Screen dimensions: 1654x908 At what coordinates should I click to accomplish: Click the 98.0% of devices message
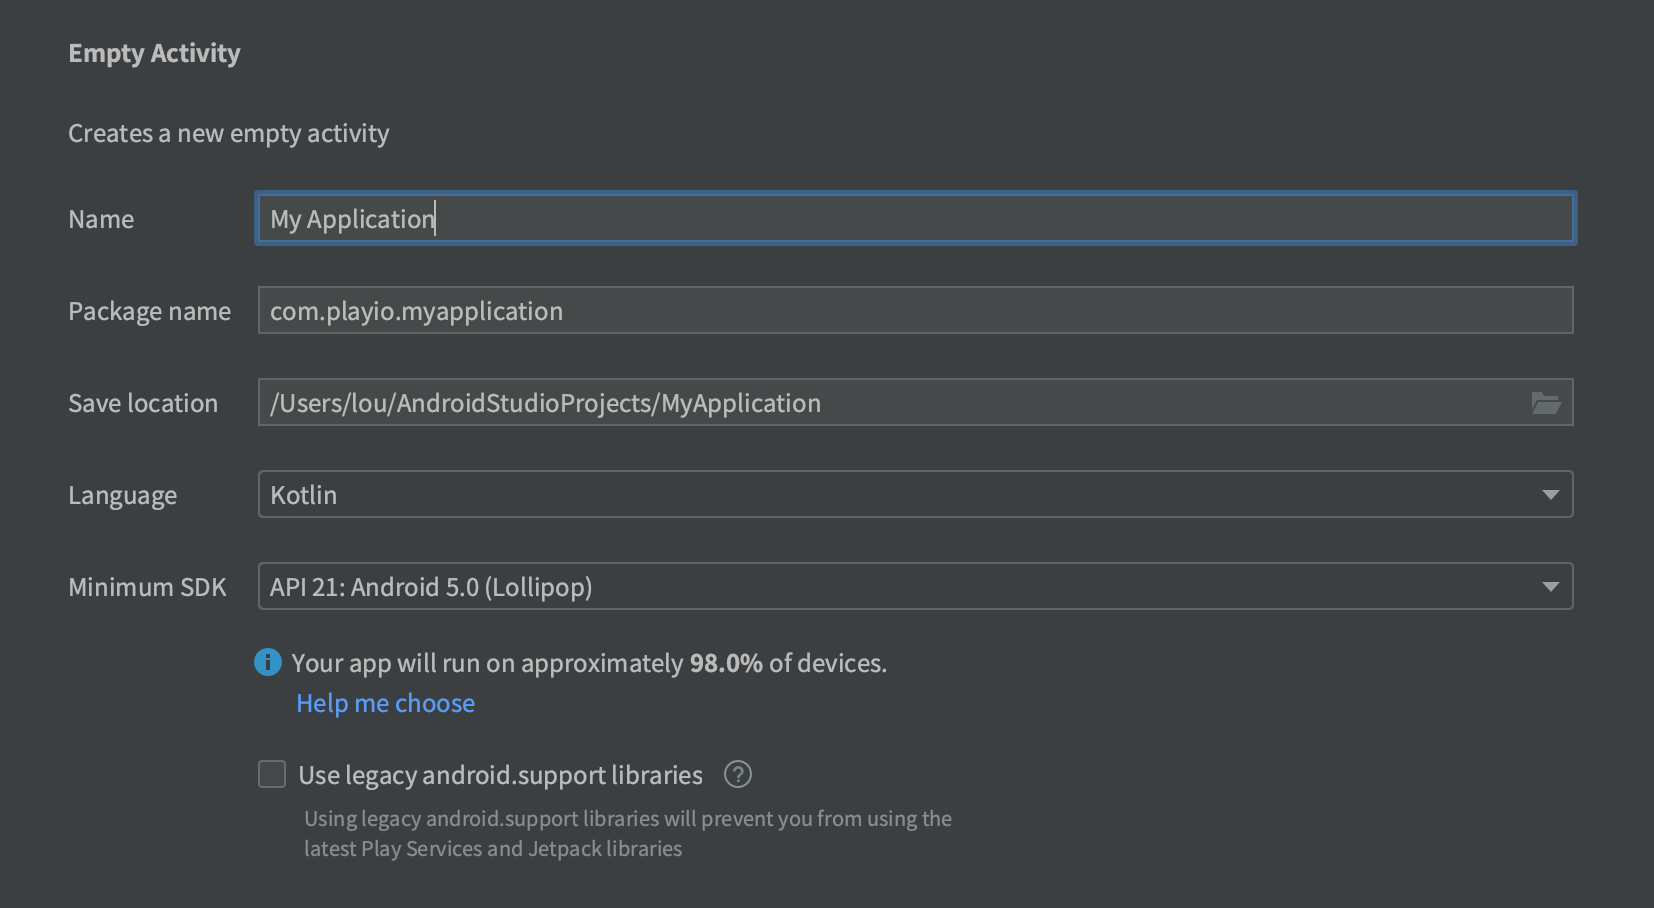(x=589, y=663)
